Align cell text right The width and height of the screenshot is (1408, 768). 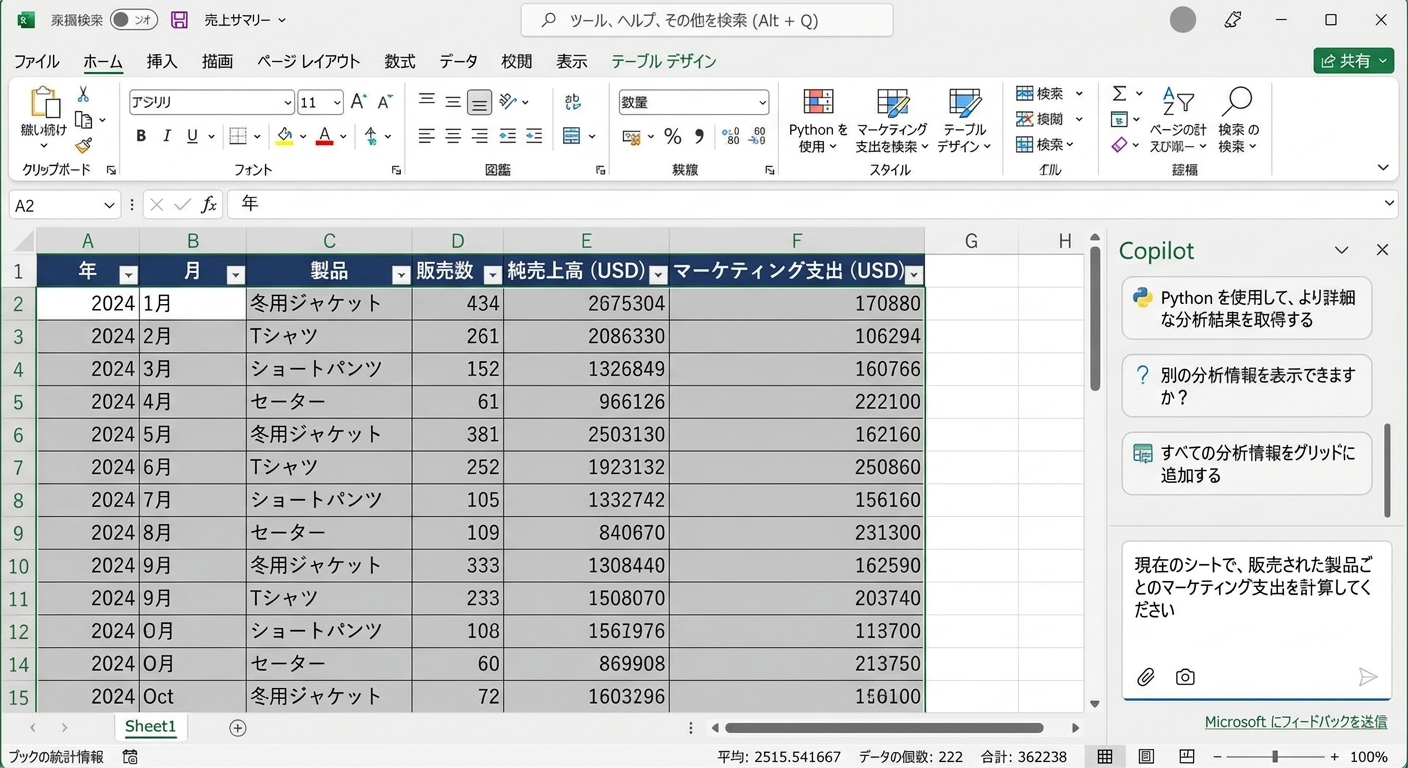click(x=480, y=136)
